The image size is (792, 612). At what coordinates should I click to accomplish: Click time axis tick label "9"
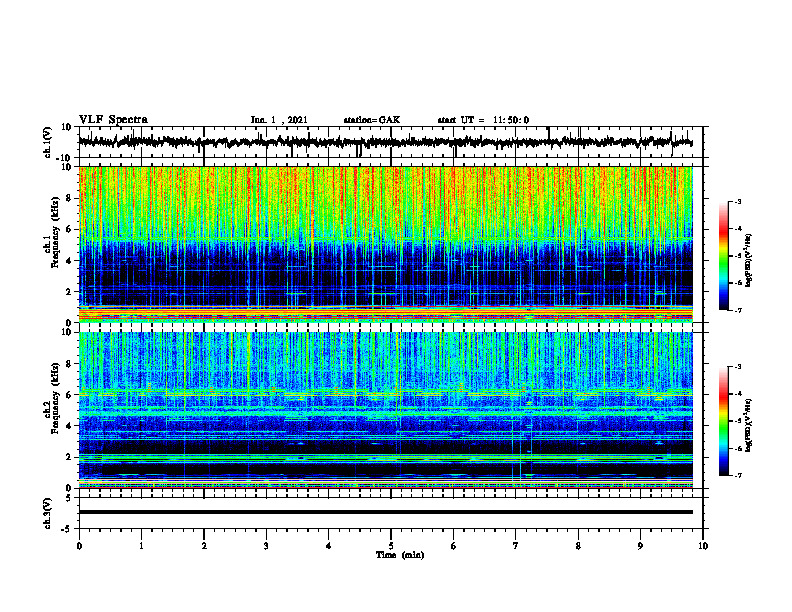[640, 546]
